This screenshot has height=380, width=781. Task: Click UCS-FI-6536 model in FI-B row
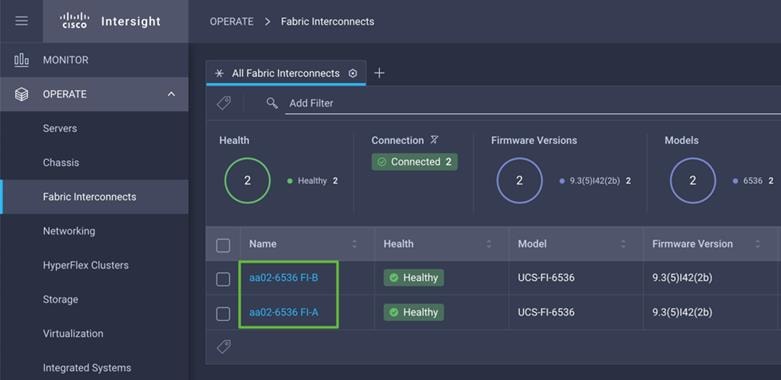(546, 278)
